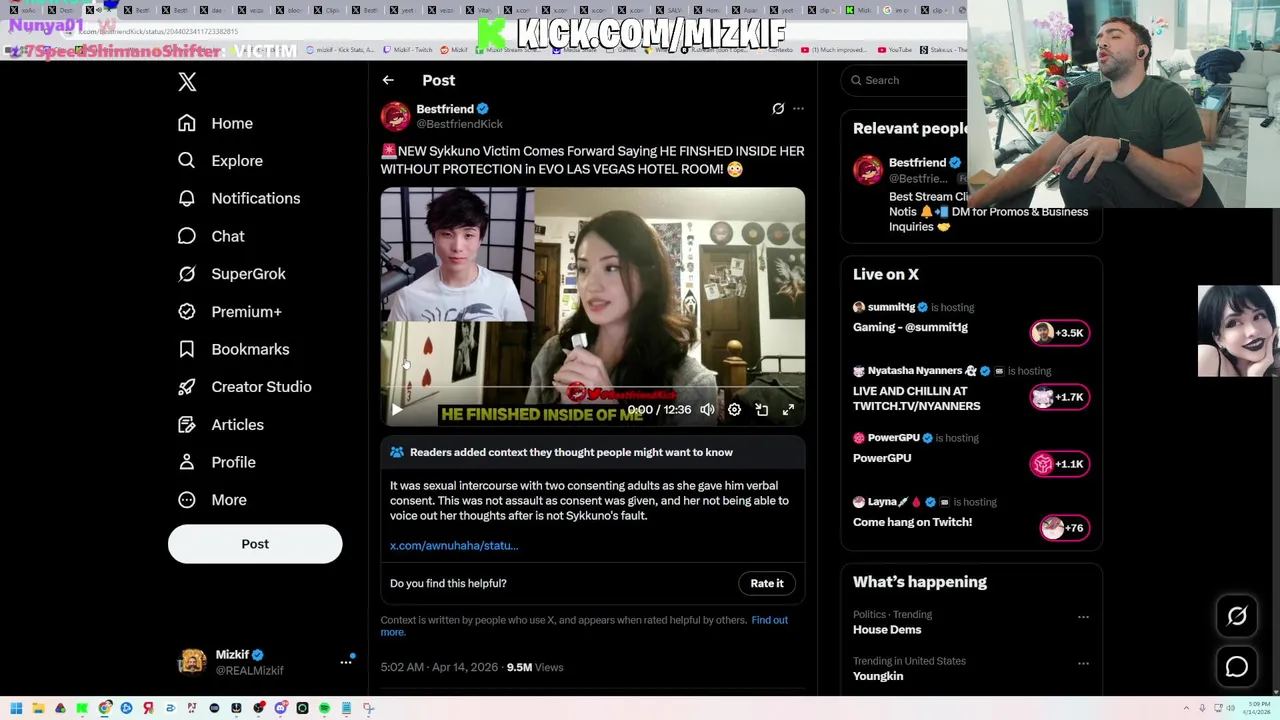Open Snipping Tool from the taskbar
This screenshot has width=1280, height=720.
[x=368, y=708]
